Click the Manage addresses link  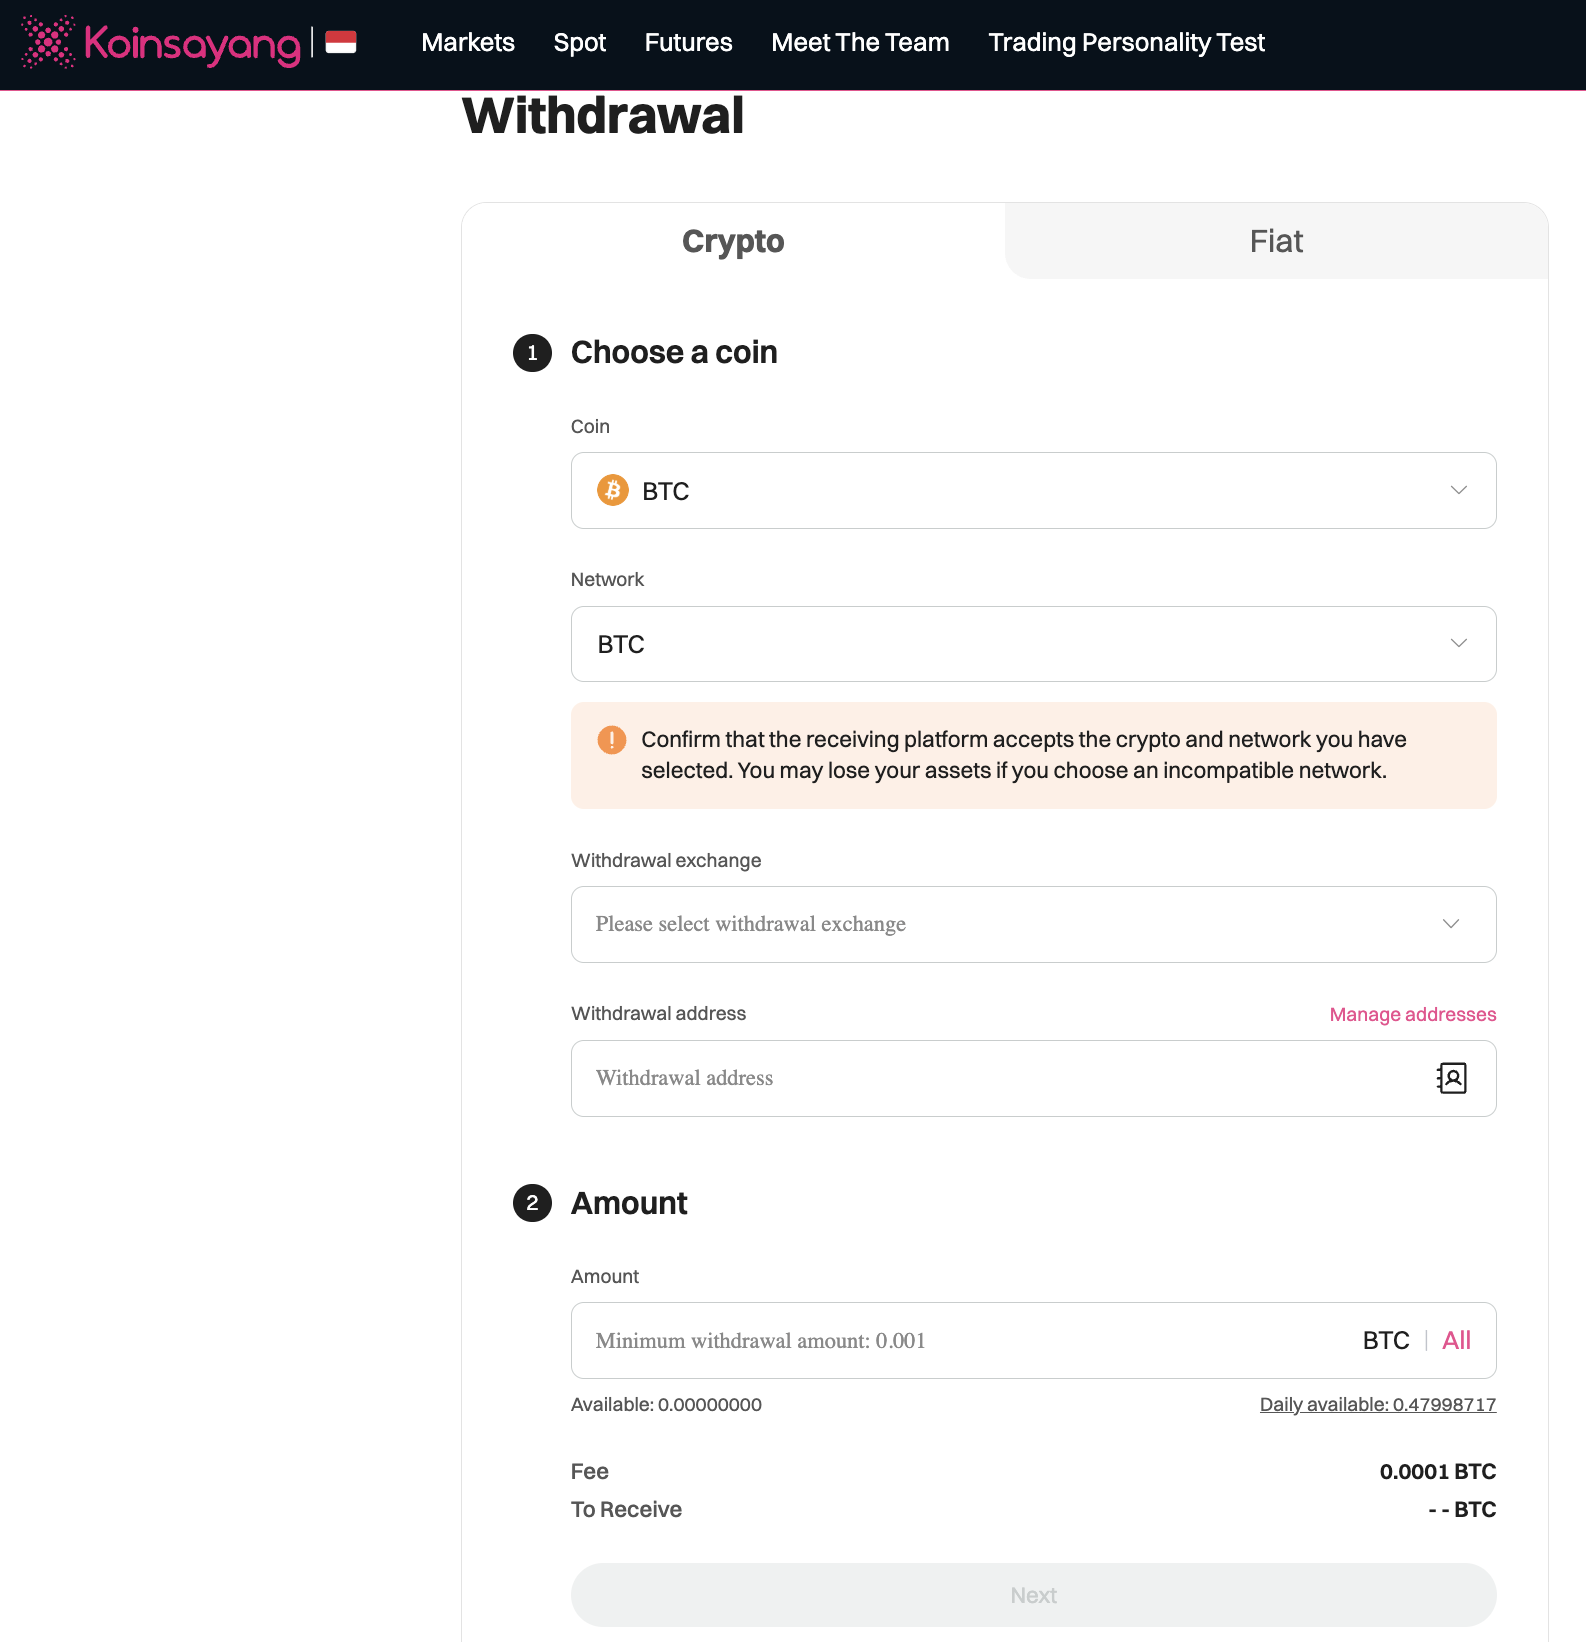[1412, 1014]
